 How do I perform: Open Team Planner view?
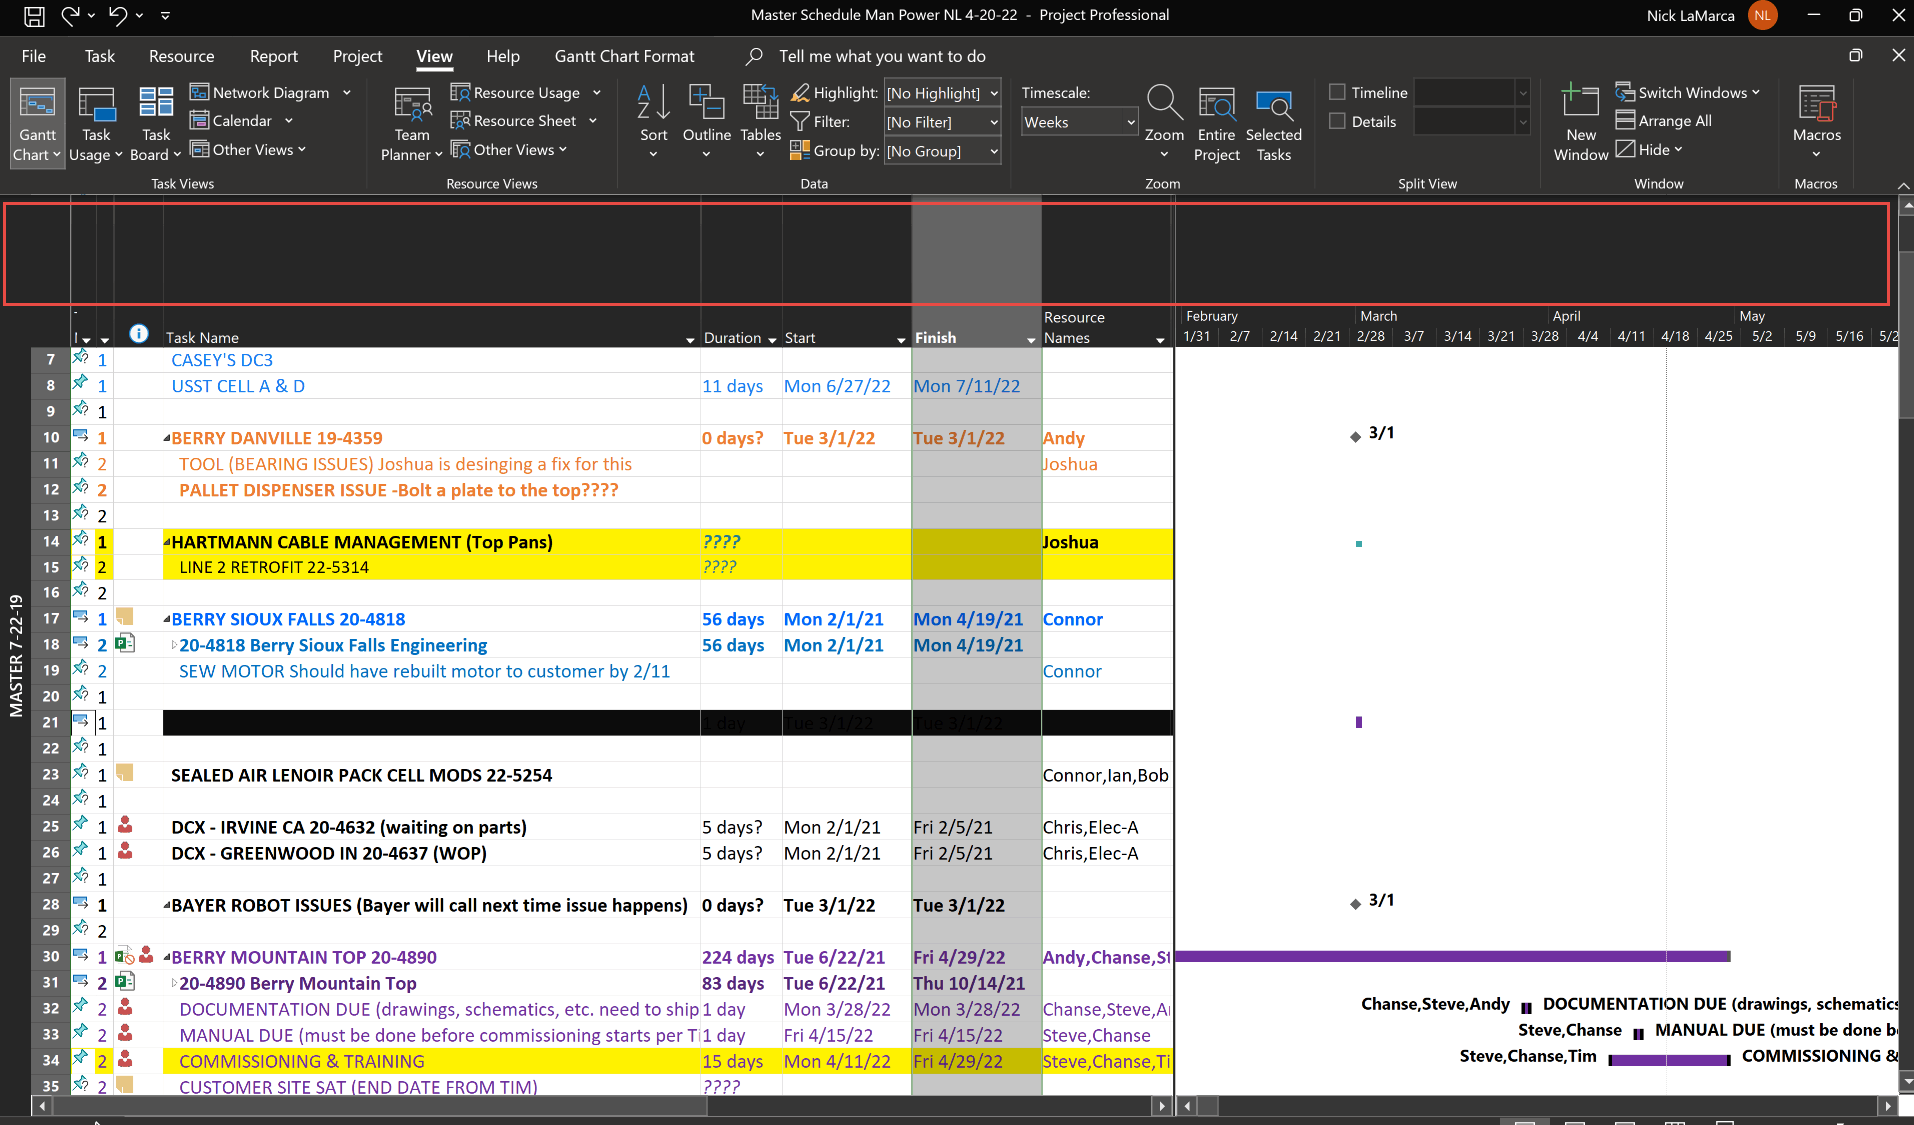pos(411,123)
